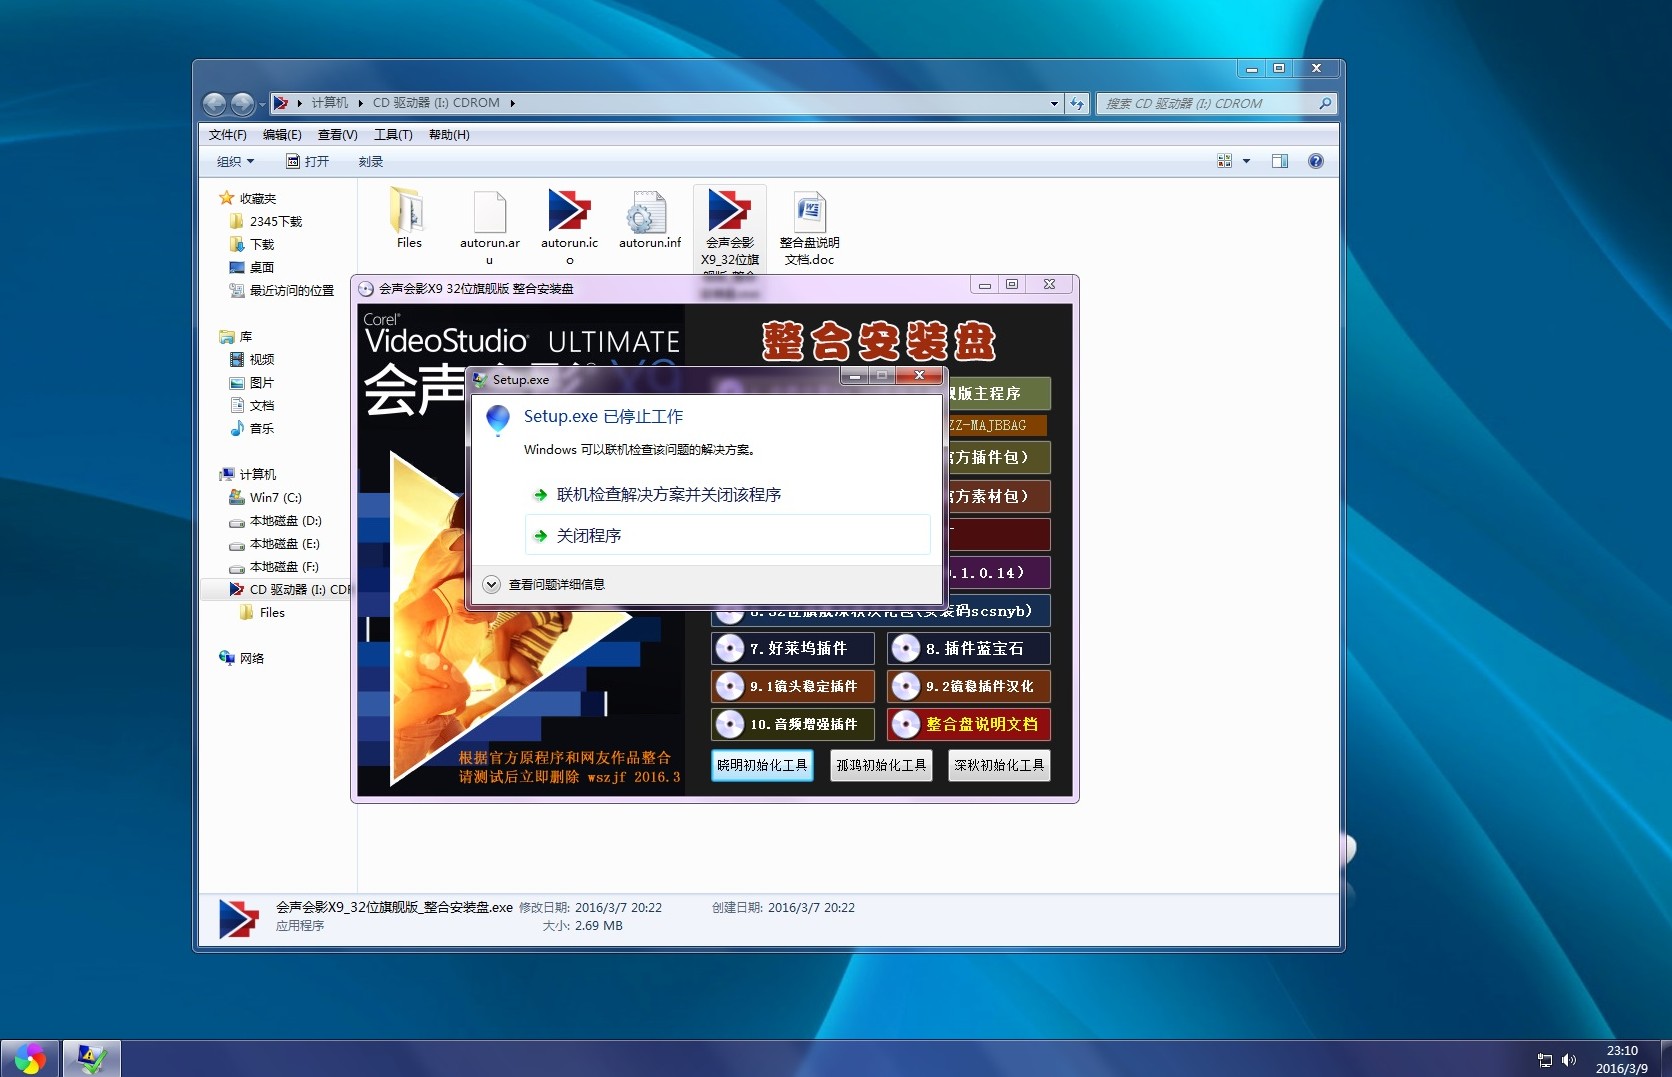Click disc icon of 整合盘说明文档
Viewport: 1672px width, 1077px height.
(x=905, y=725)
